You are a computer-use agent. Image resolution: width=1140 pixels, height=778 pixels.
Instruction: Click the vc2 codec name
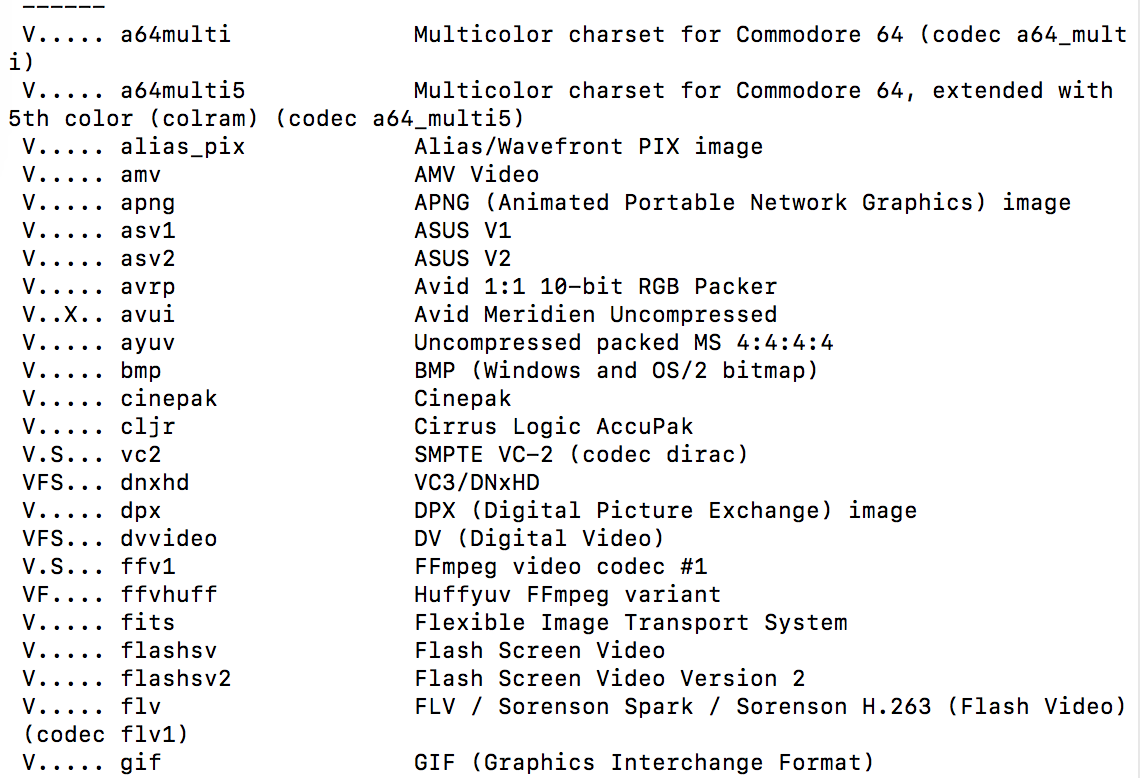(141, 455)
